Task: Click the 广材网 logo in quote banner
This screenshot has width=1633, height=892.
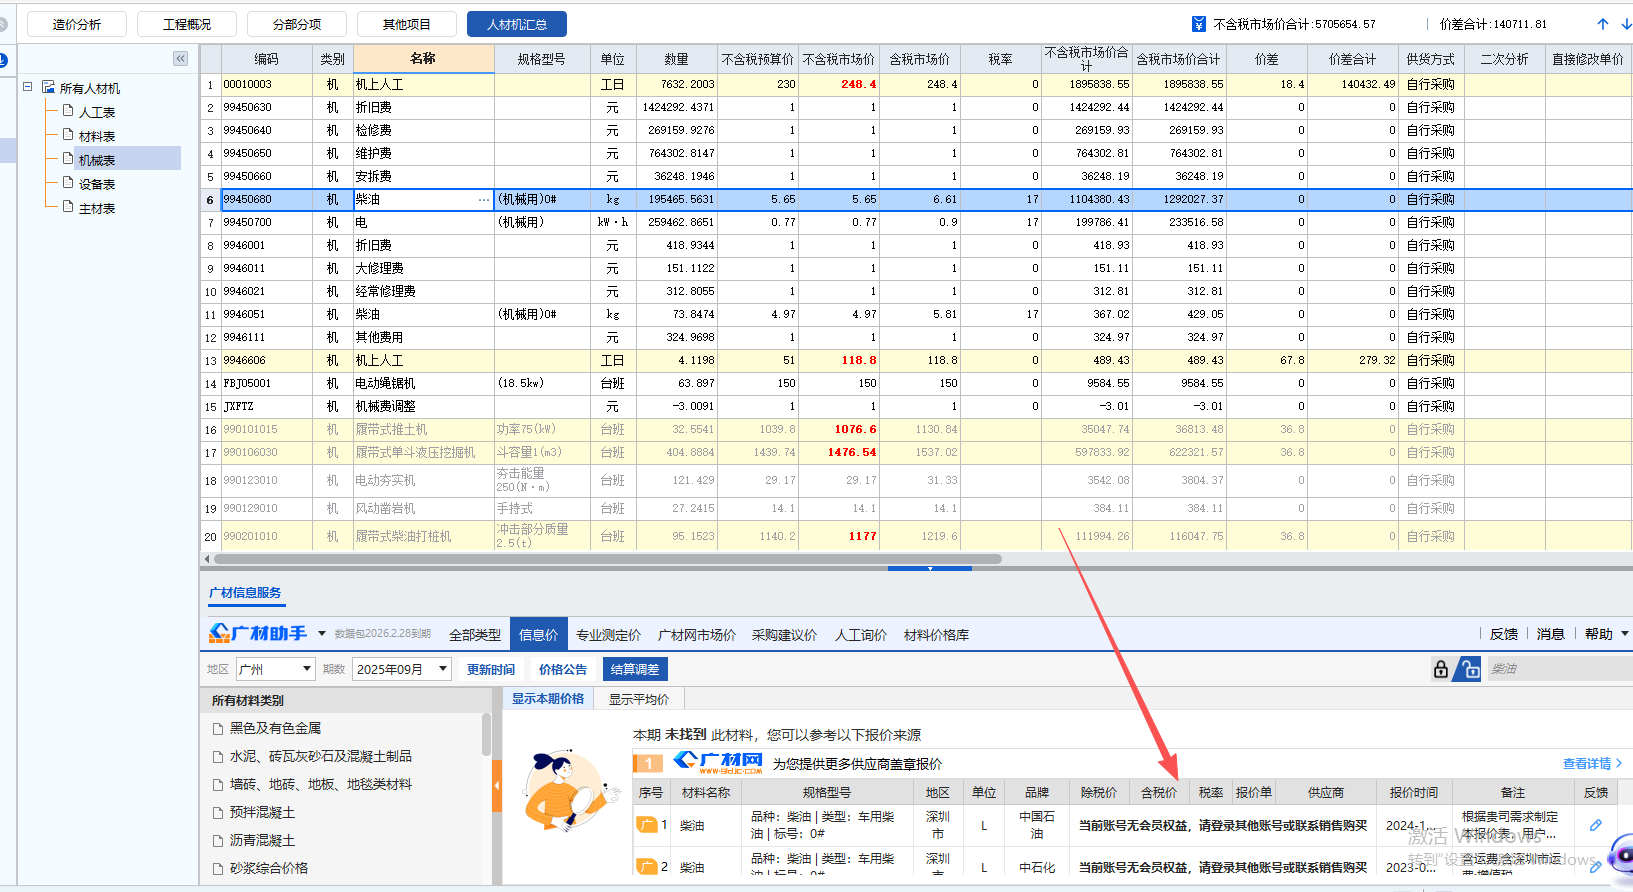Action: click(x=718, y=762)
